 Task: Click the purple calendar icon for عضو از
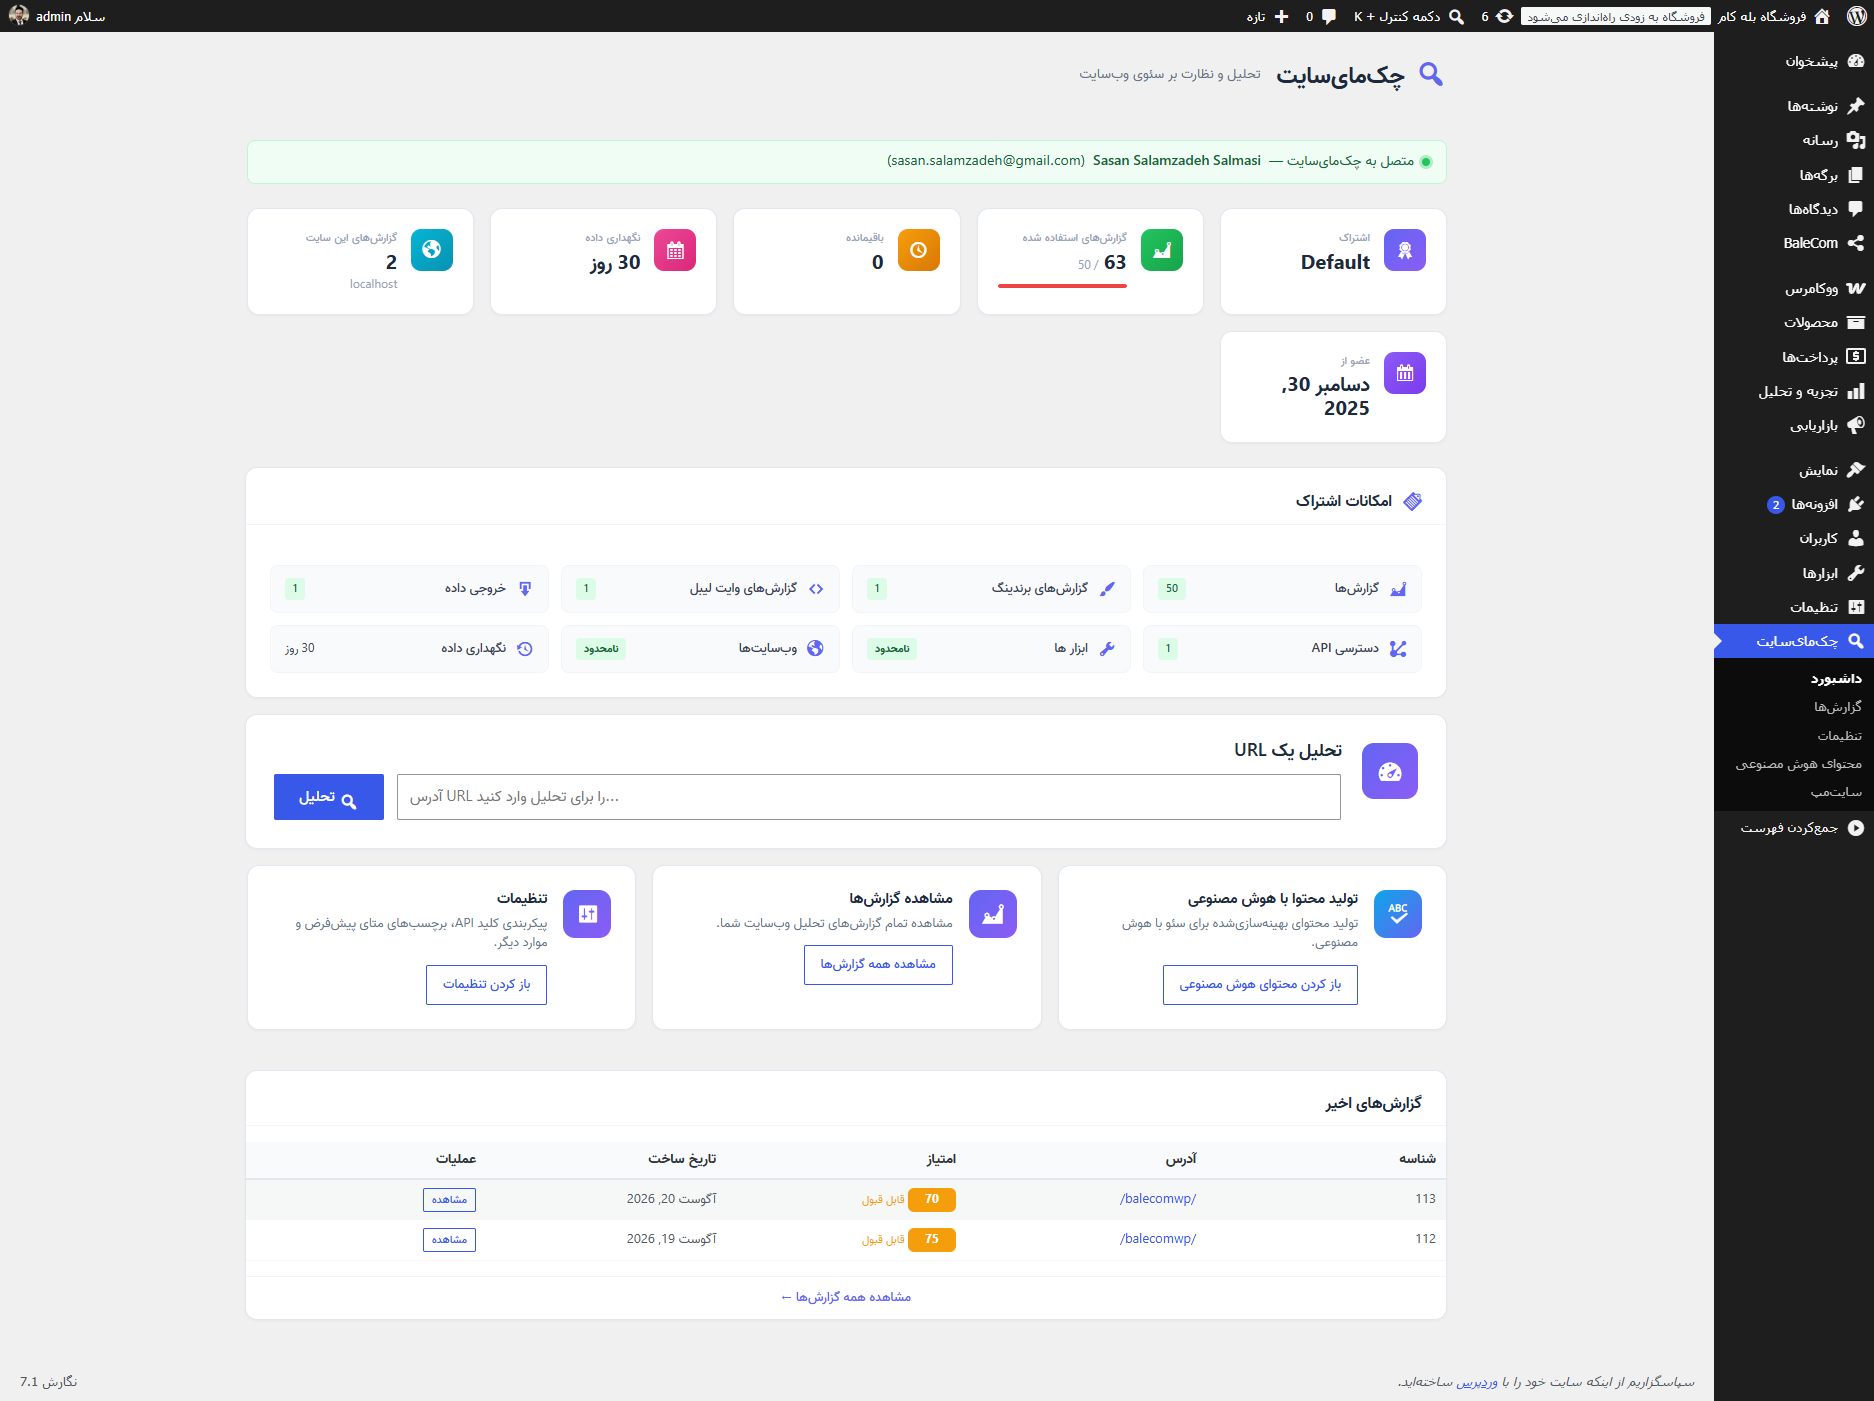point(1405,373)
